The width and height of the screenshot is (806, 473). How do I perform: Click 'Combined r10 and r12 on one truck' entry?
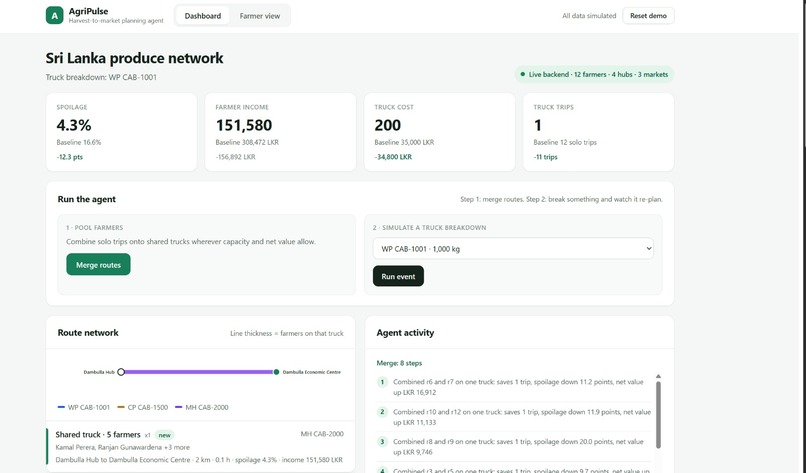point(522,417)
